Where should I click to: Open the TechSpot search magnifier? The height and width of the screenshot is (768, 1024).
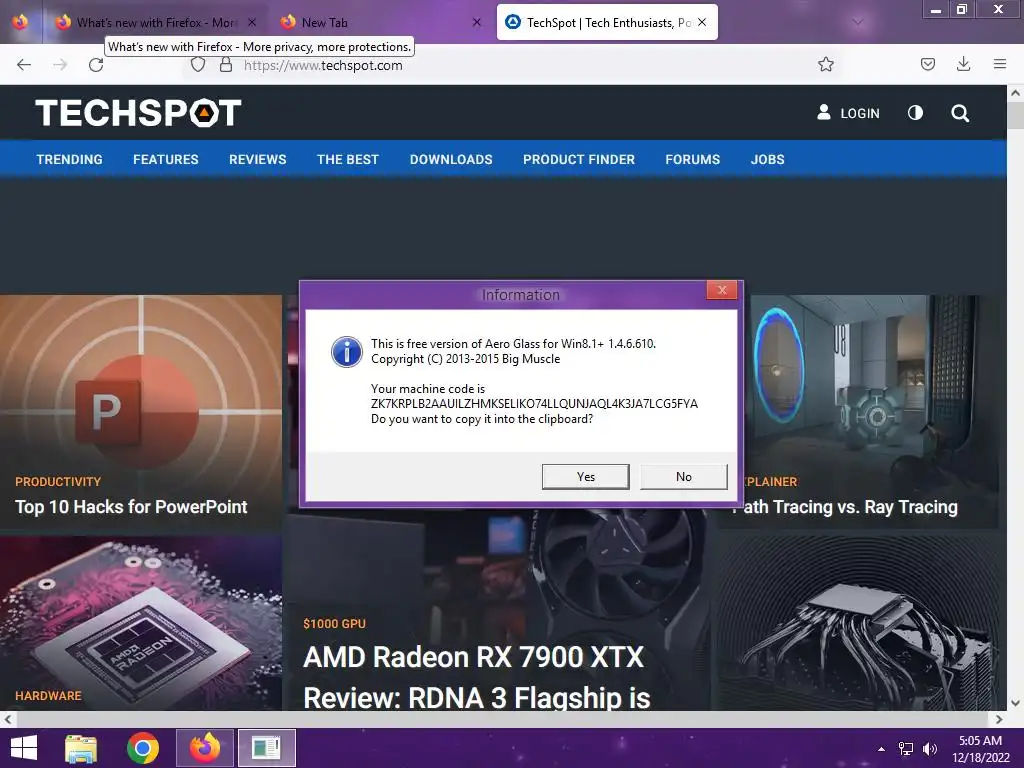point(959,113)
